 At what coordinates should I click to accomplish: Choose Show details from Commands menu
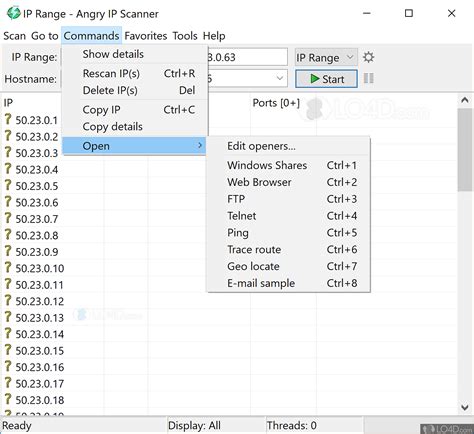[135, 54]
